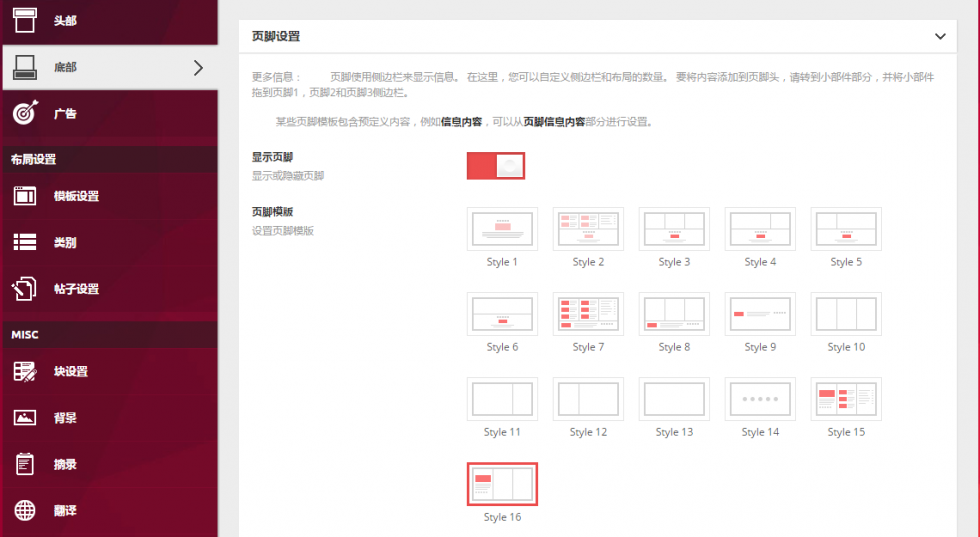Choose footer template Style 15
The width and height of the screenshot is (980, 537).
tap(846, 399)
